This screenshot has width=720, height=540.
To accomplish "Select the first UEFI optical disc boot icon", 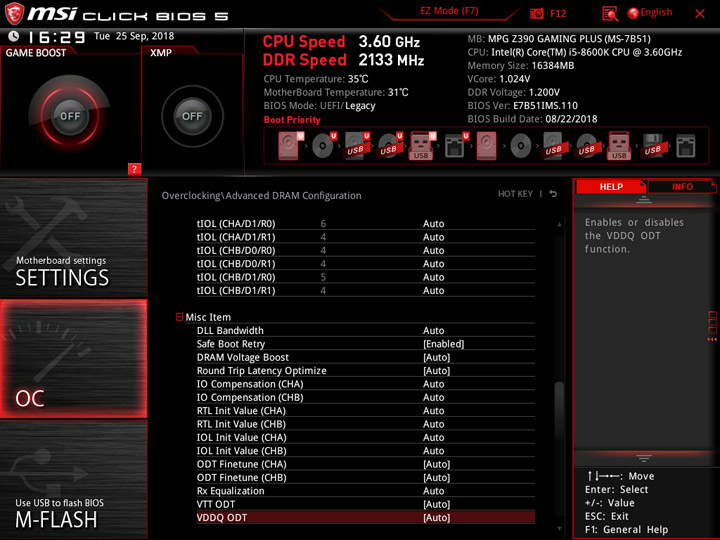I will pyautogui.click(x=323, y=146).
